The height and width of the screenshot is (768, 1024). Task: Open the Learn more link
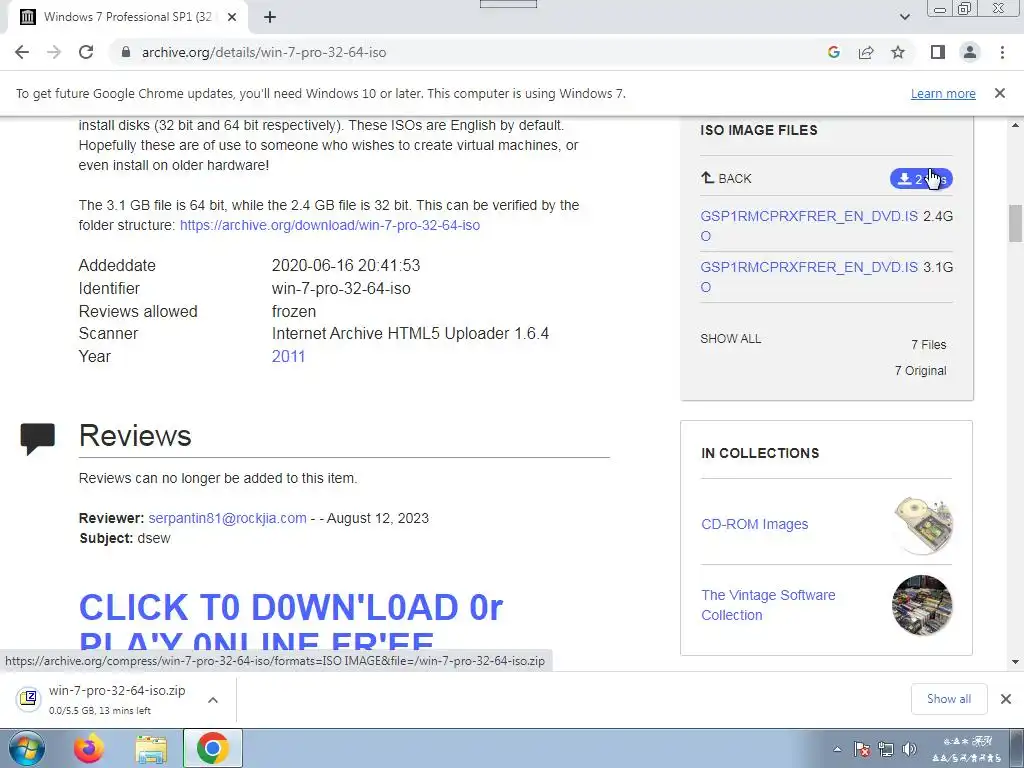pos(943,93)
